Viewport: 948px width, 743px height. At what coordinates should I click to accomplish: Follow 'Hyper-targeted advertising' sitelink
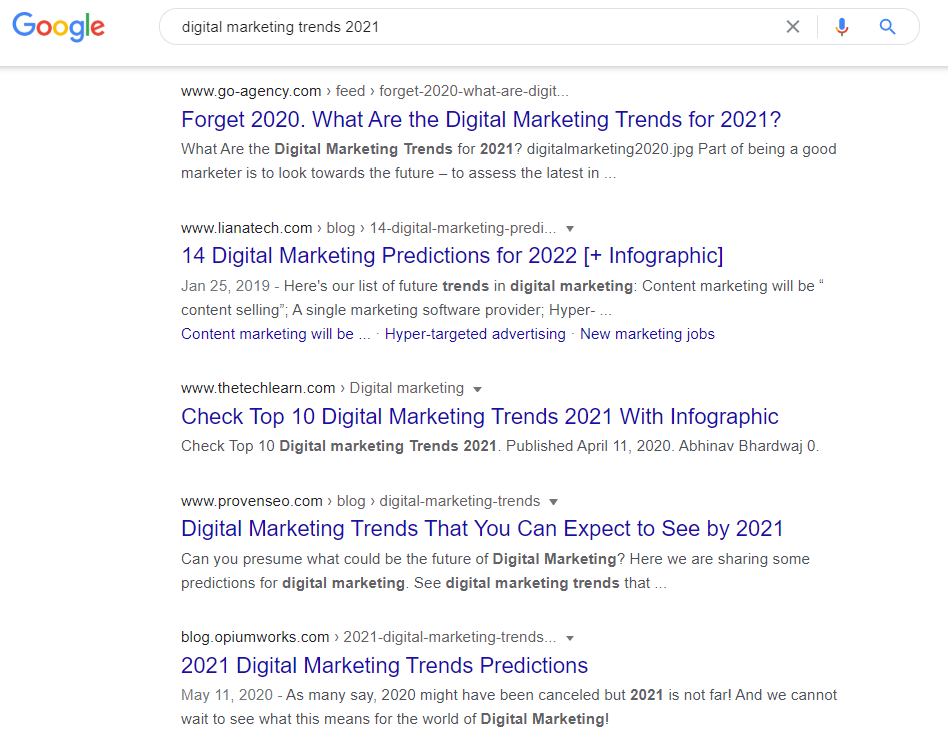pyautogui.click(x=475, y=334)
